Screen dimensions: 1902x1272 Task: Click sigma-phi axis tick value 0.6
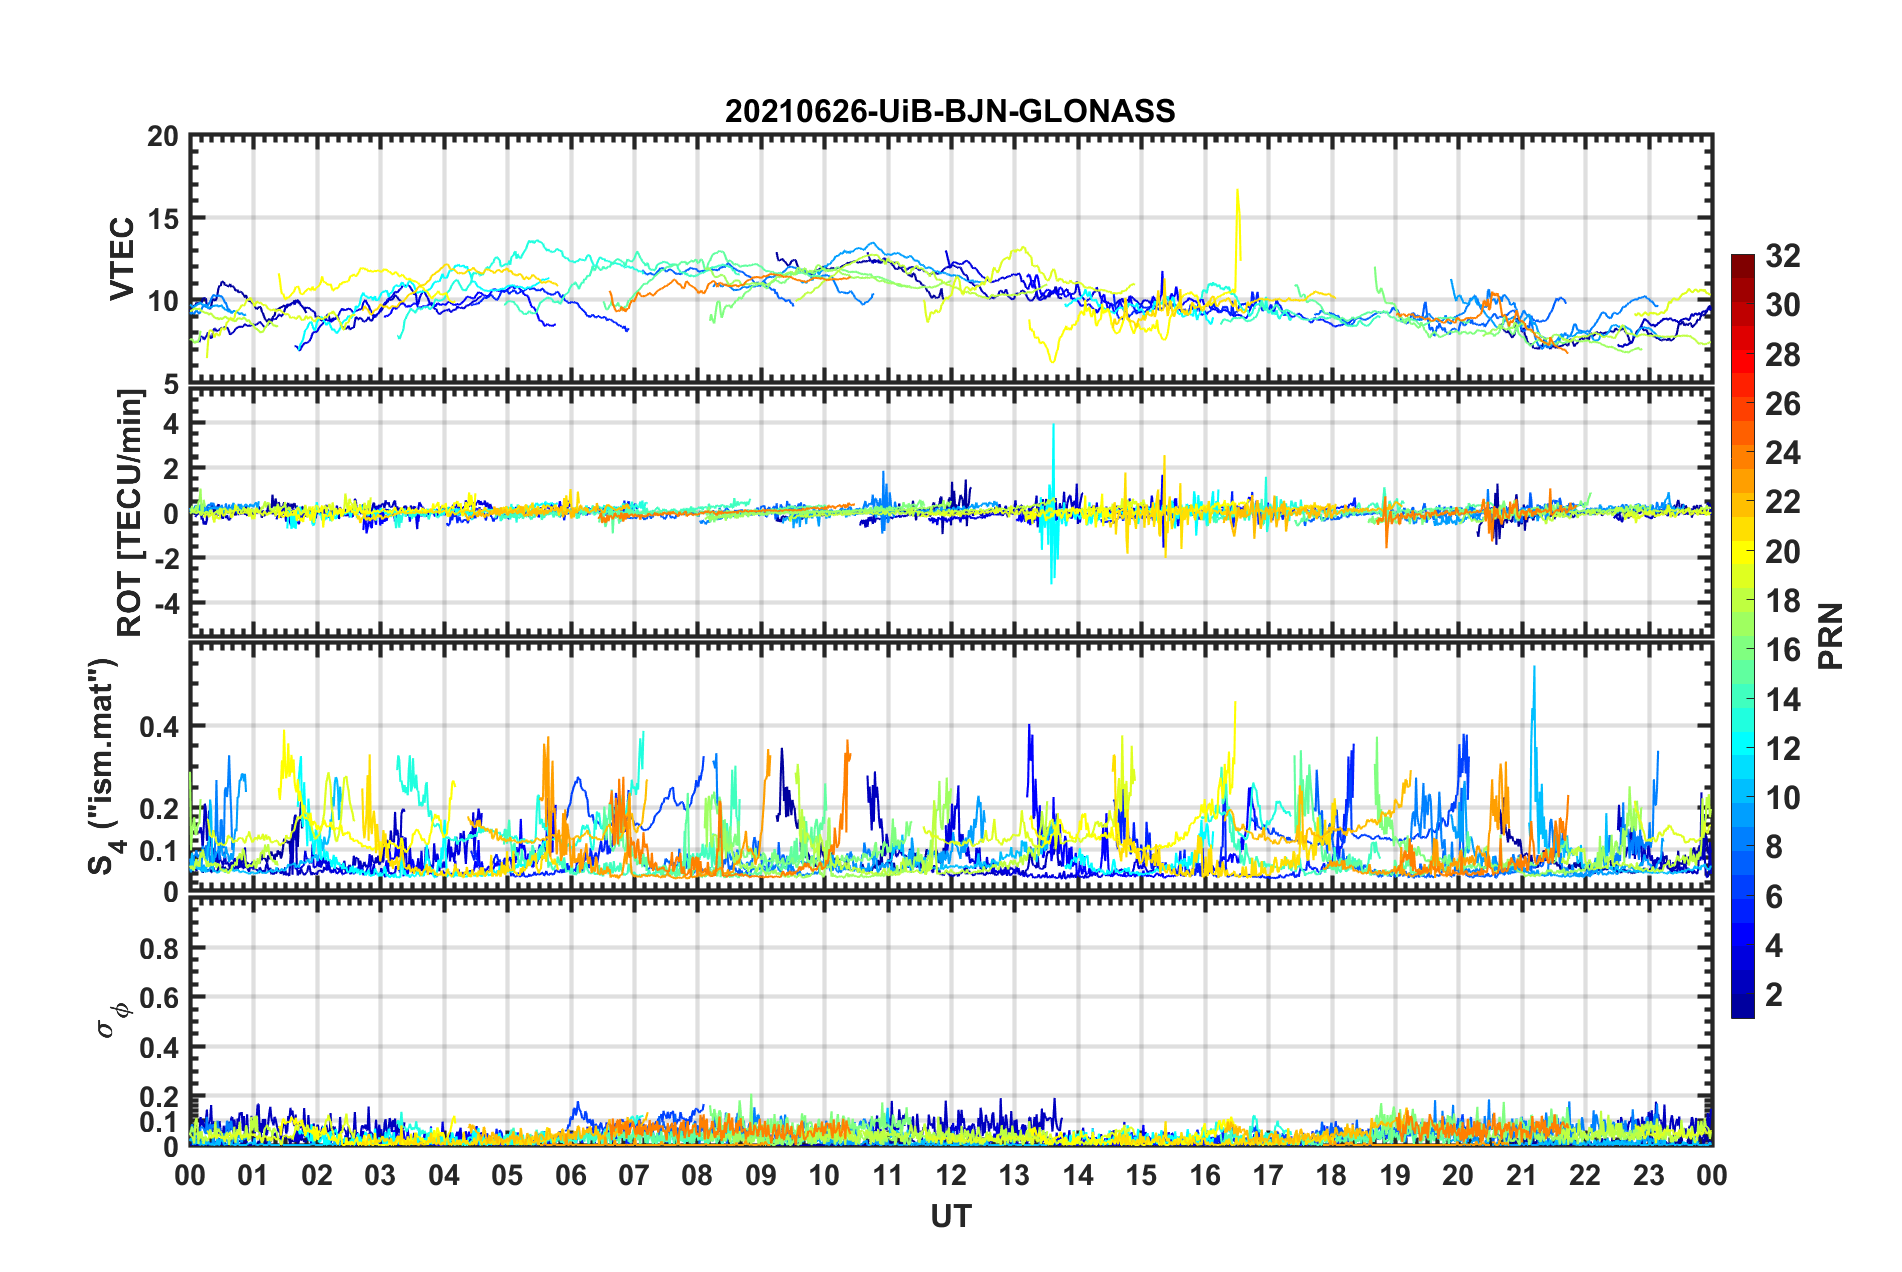(x=159, y=998)
